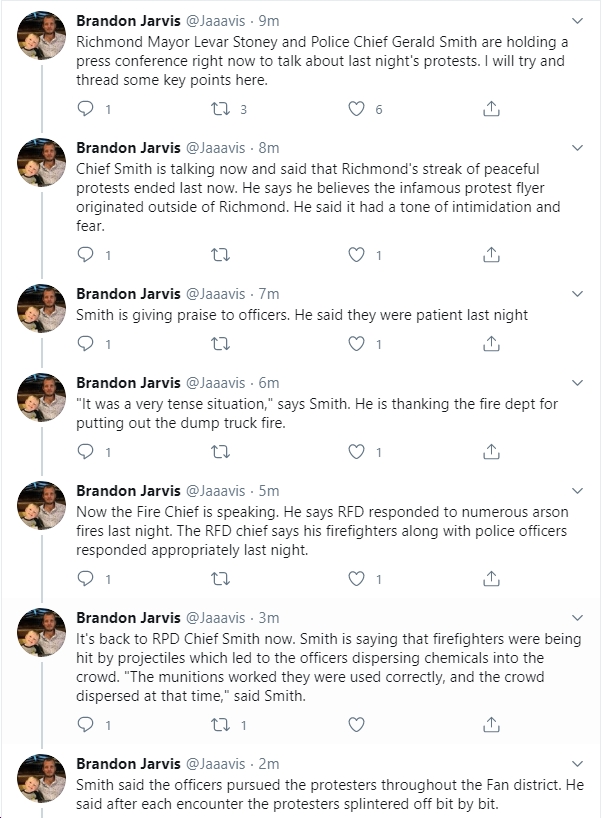Reply to the 9m press conference tweet
This screenshot has width=615, height=818.
(x=86, y=109)
